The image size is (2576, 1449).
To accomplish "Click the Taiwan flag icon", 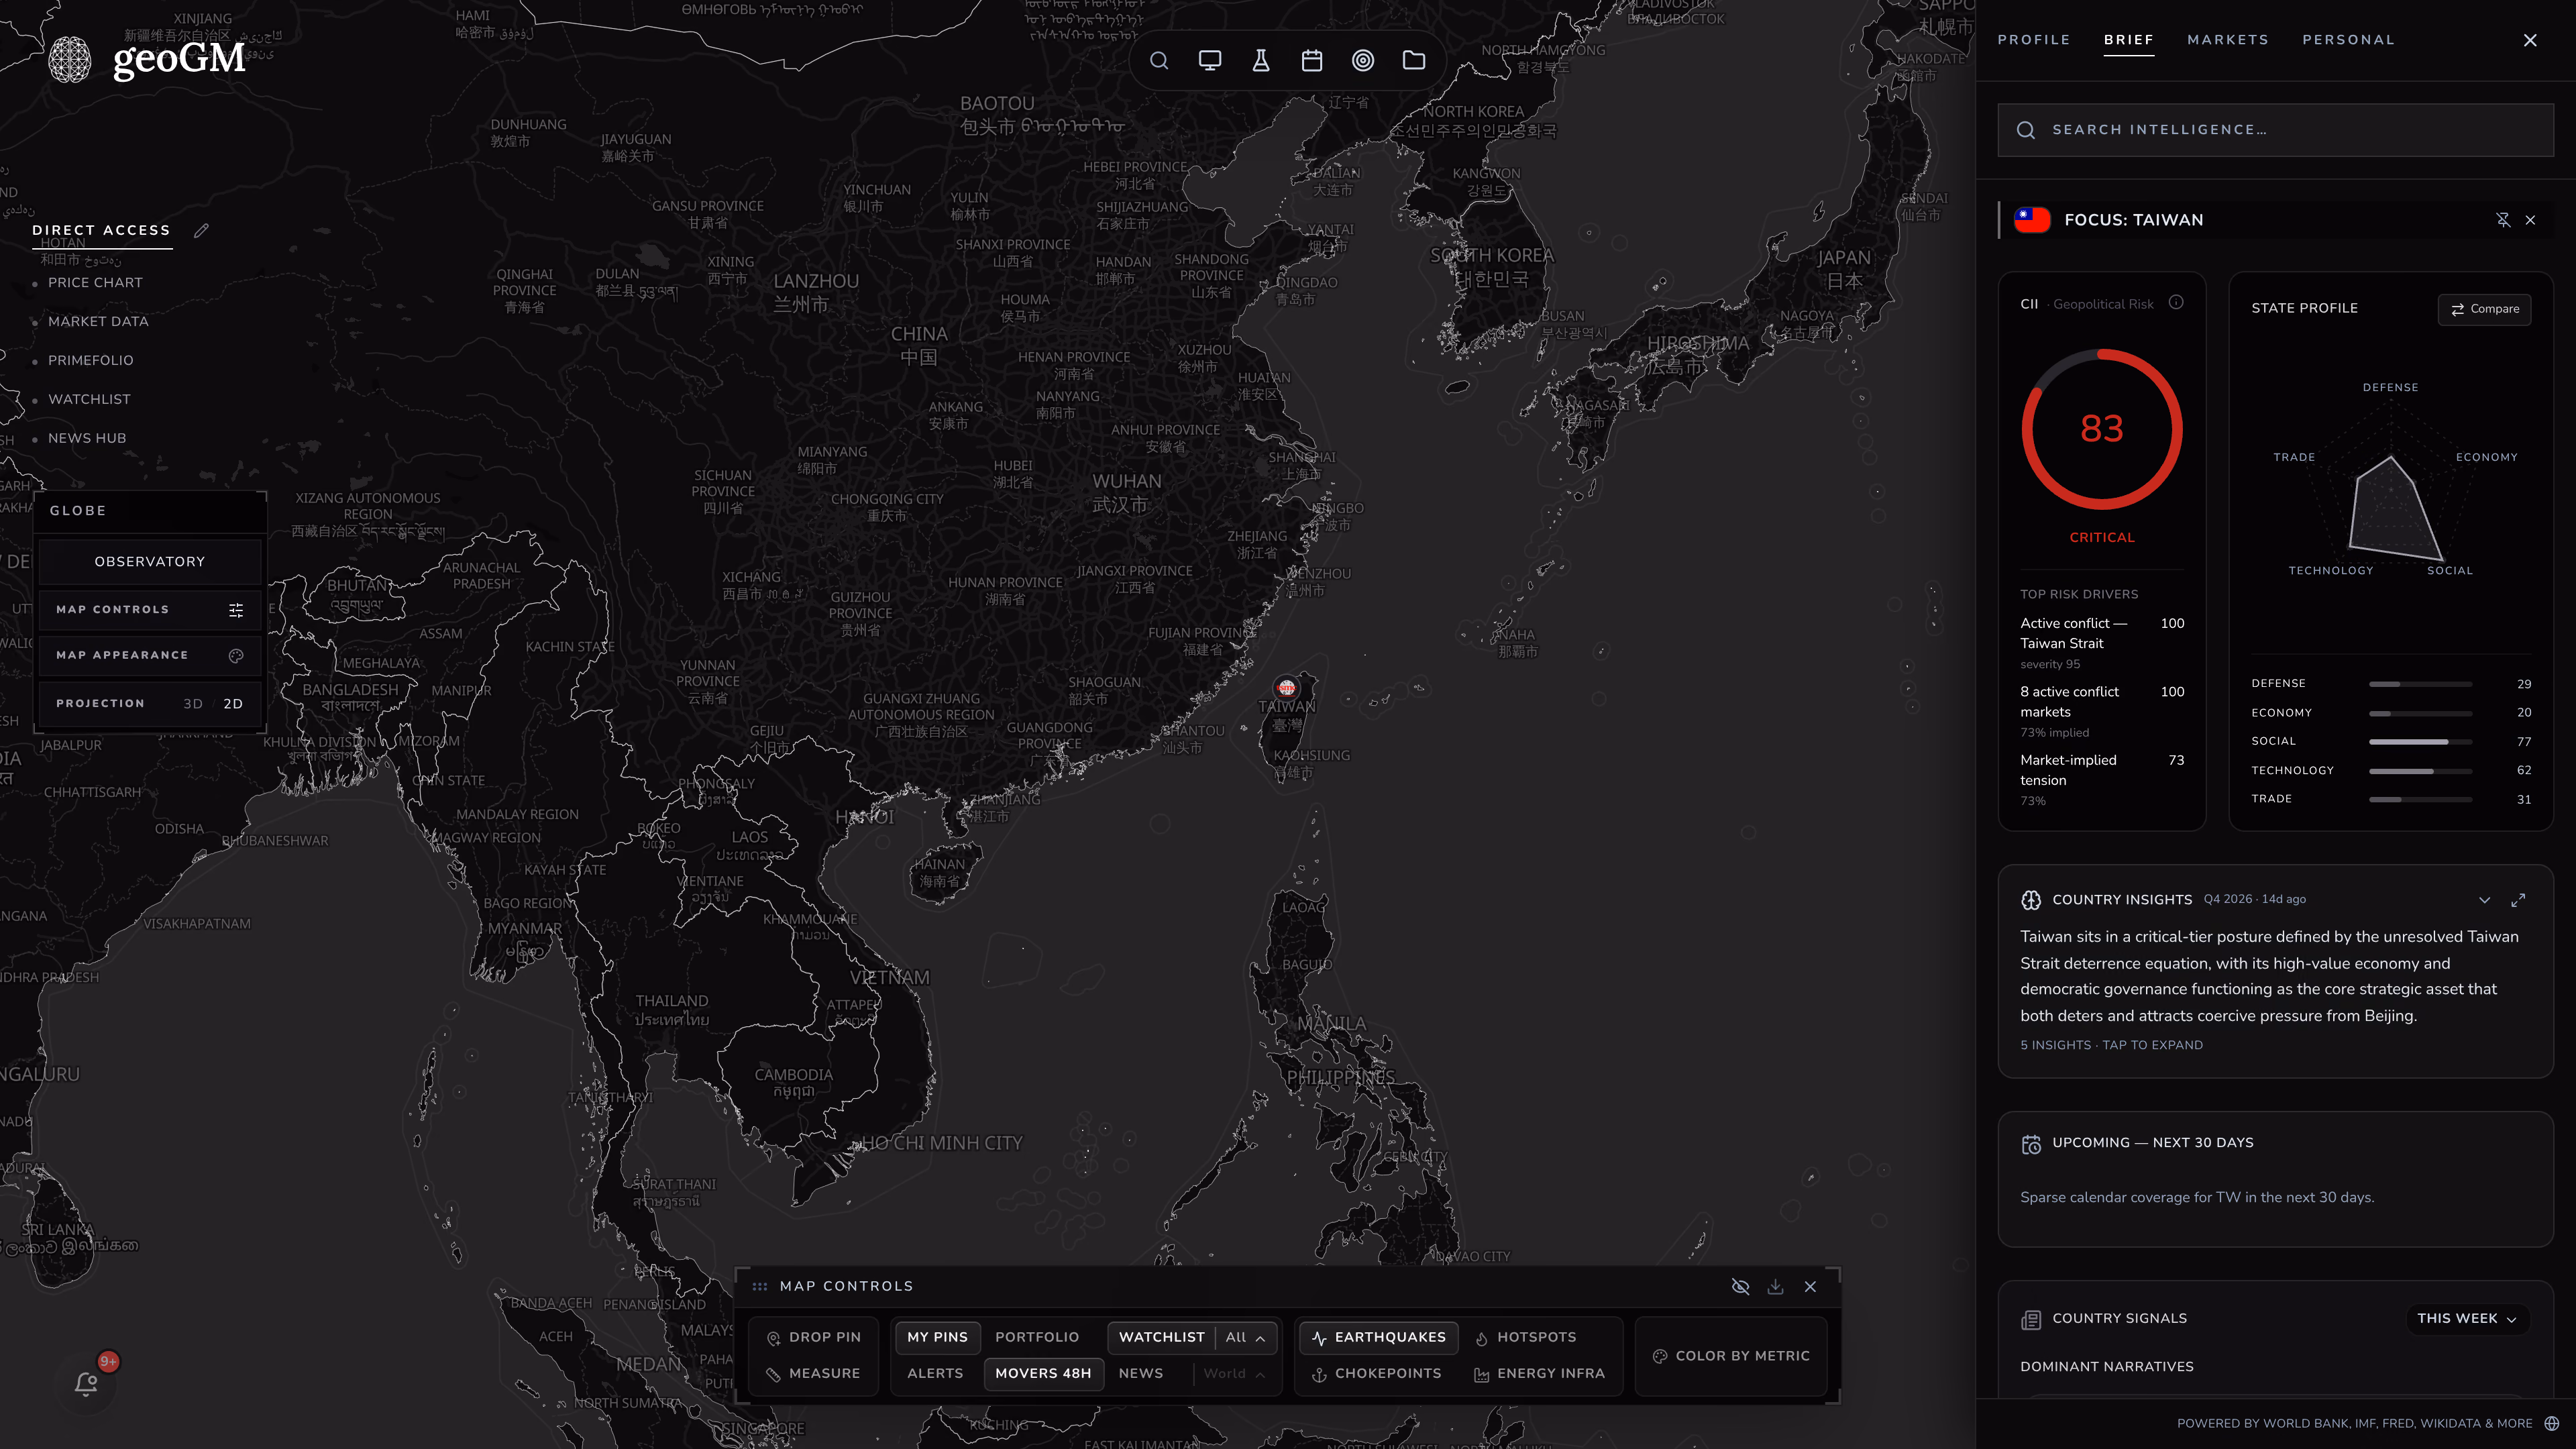I will click(2032, 220).
